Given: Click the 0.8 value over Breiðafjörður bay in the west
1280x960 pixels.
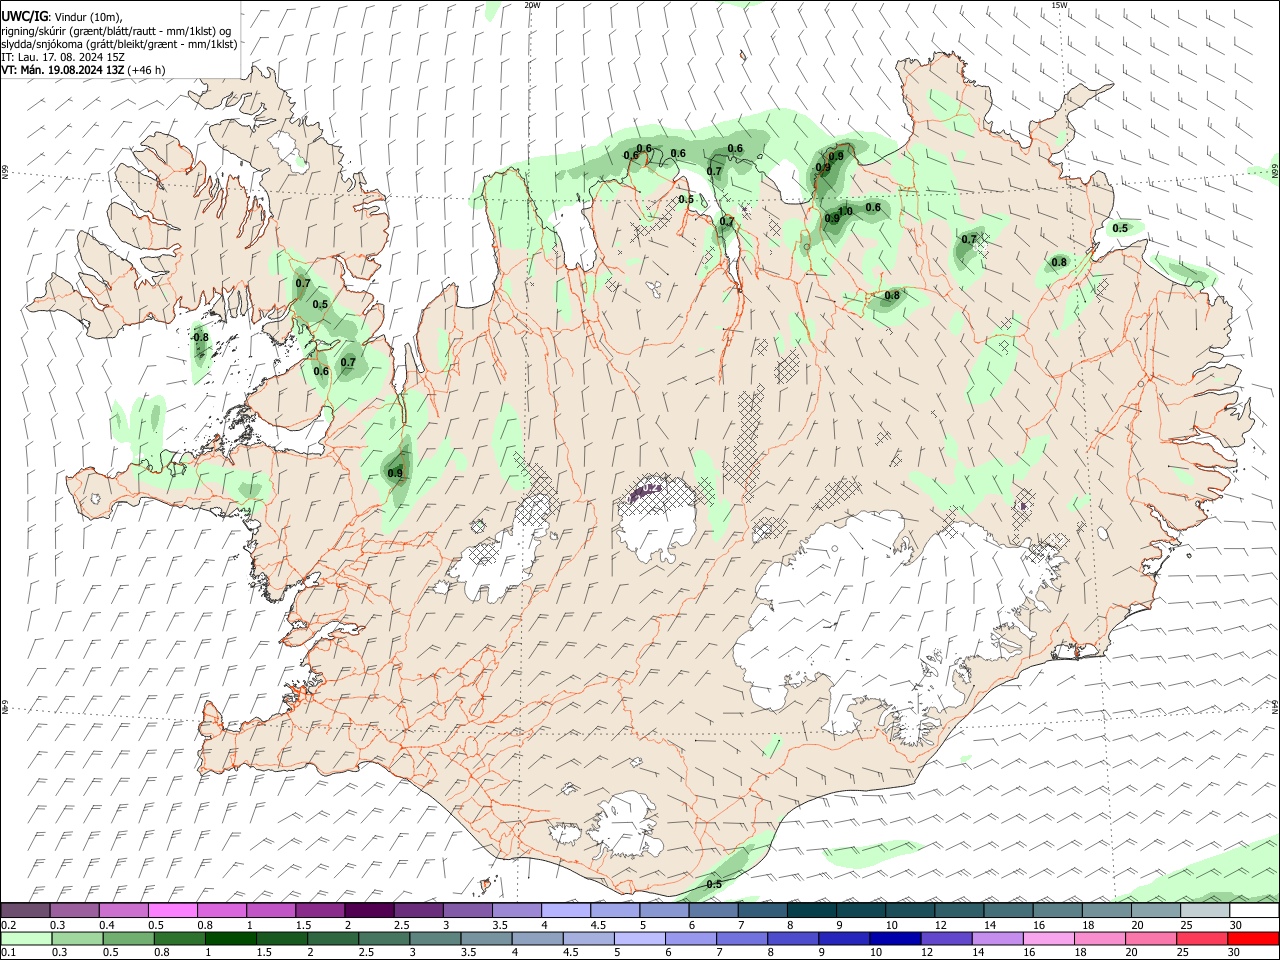Looking at the screenshot, I should pos(201,337).
